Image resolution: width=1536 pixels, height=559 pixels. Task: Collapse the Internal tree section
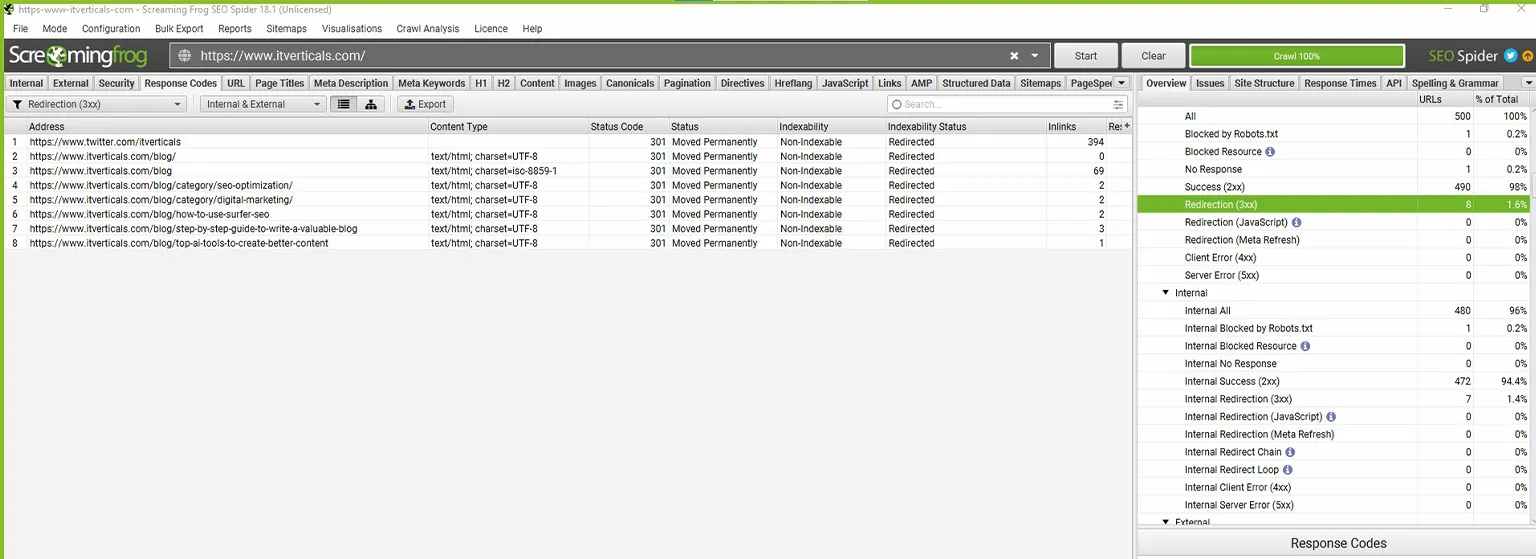tap(1165, 293)
